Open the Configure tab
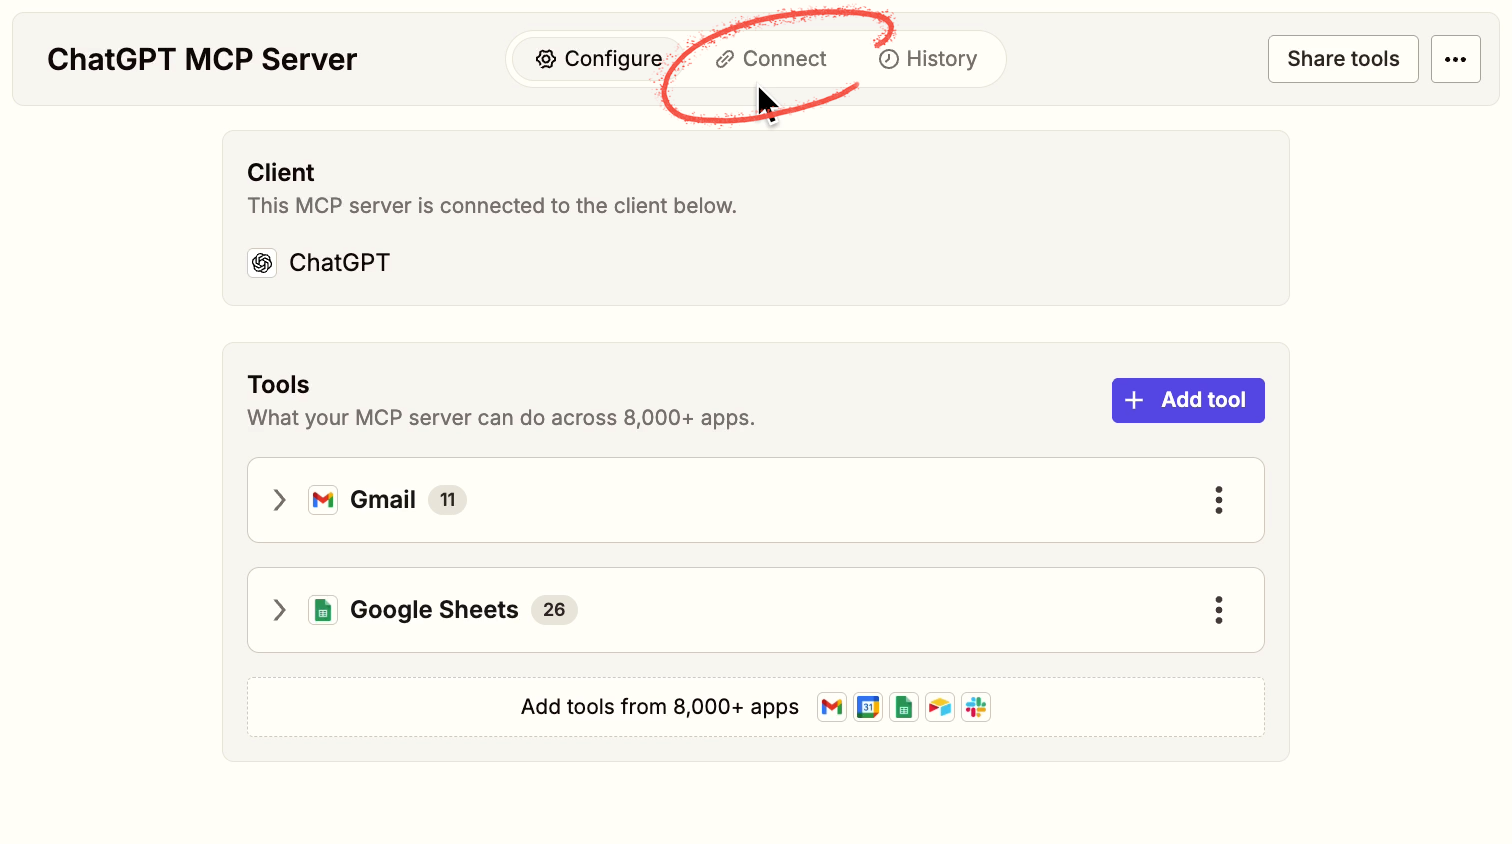1512x844 pixels. [x=598, y=59]
